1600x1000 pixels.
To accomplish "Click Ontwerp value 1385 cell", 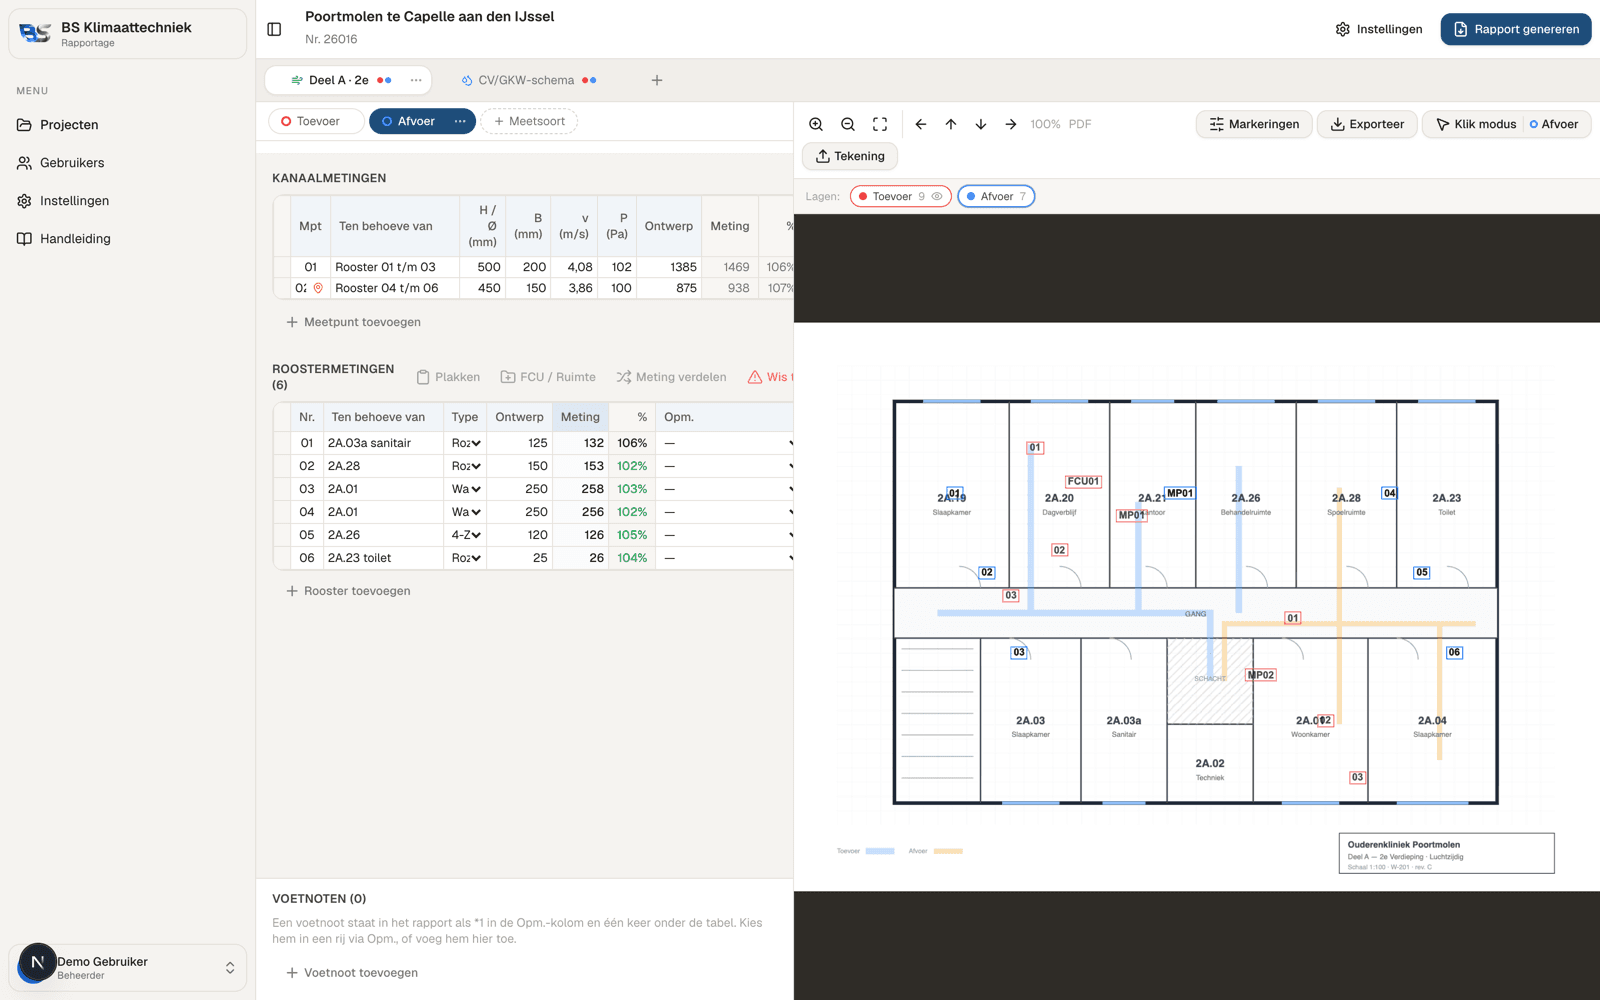I will pyautogui.click(x=668, y=267).
